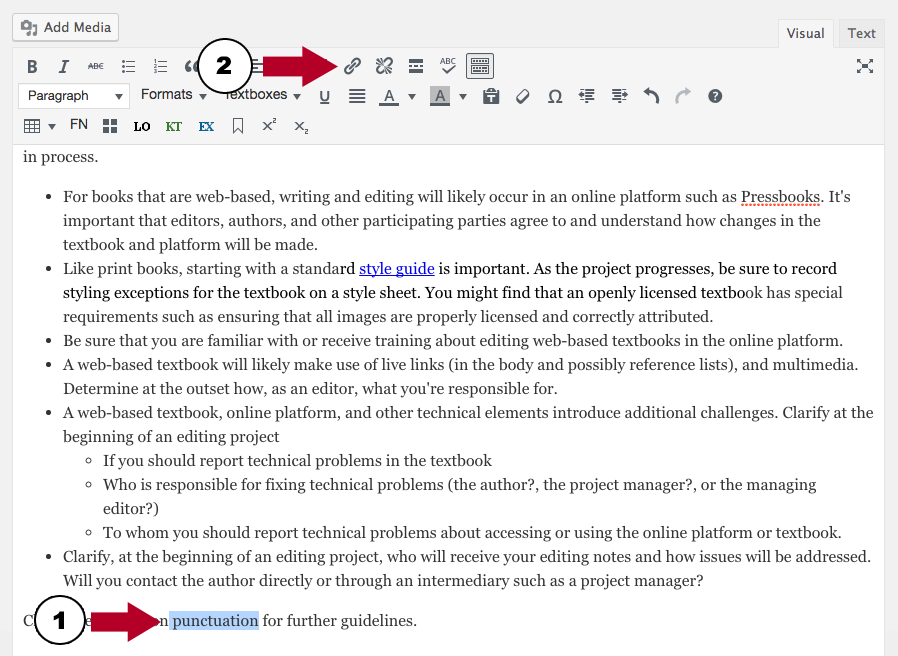
Task: Insert a Read More tag
Action: 416,66
